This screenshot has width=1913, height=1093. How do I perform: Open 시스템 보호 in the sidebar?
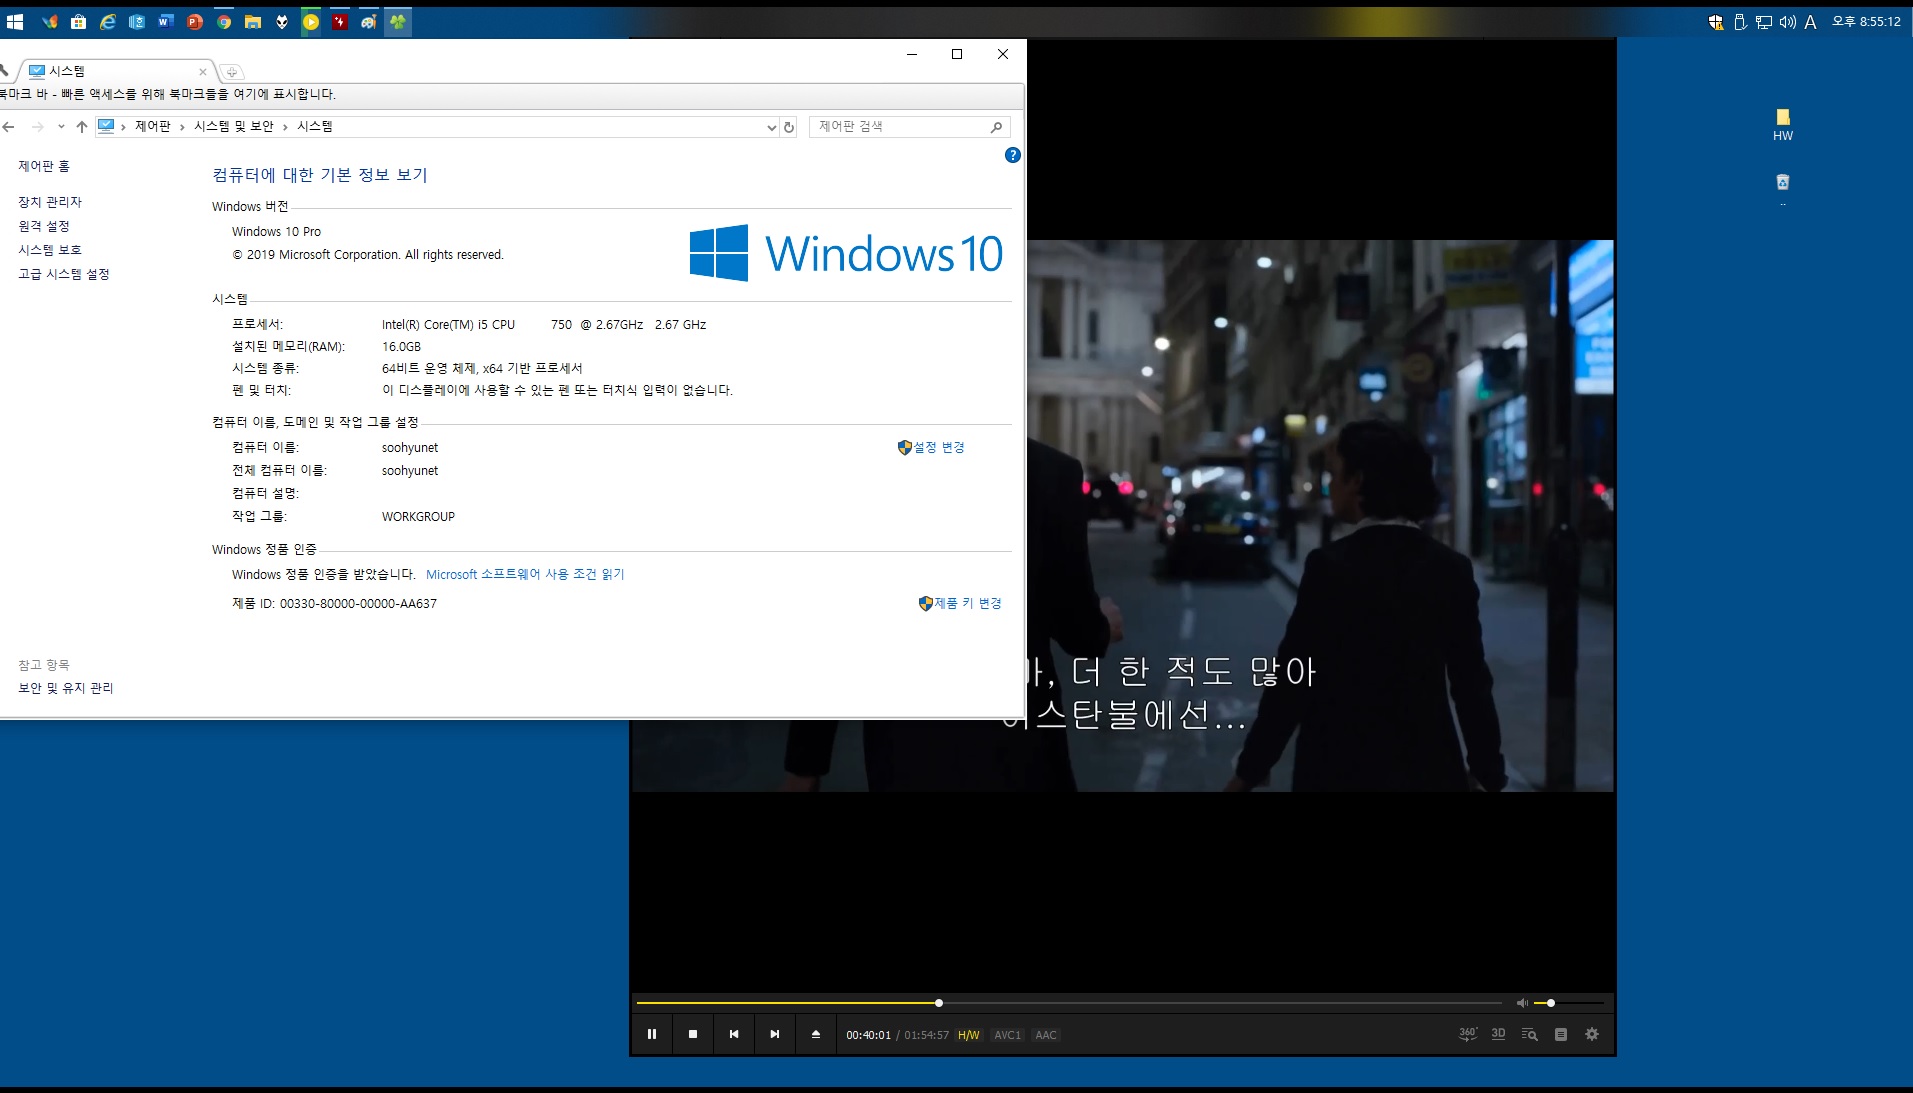pyautogui.click(x=50, y=250)
